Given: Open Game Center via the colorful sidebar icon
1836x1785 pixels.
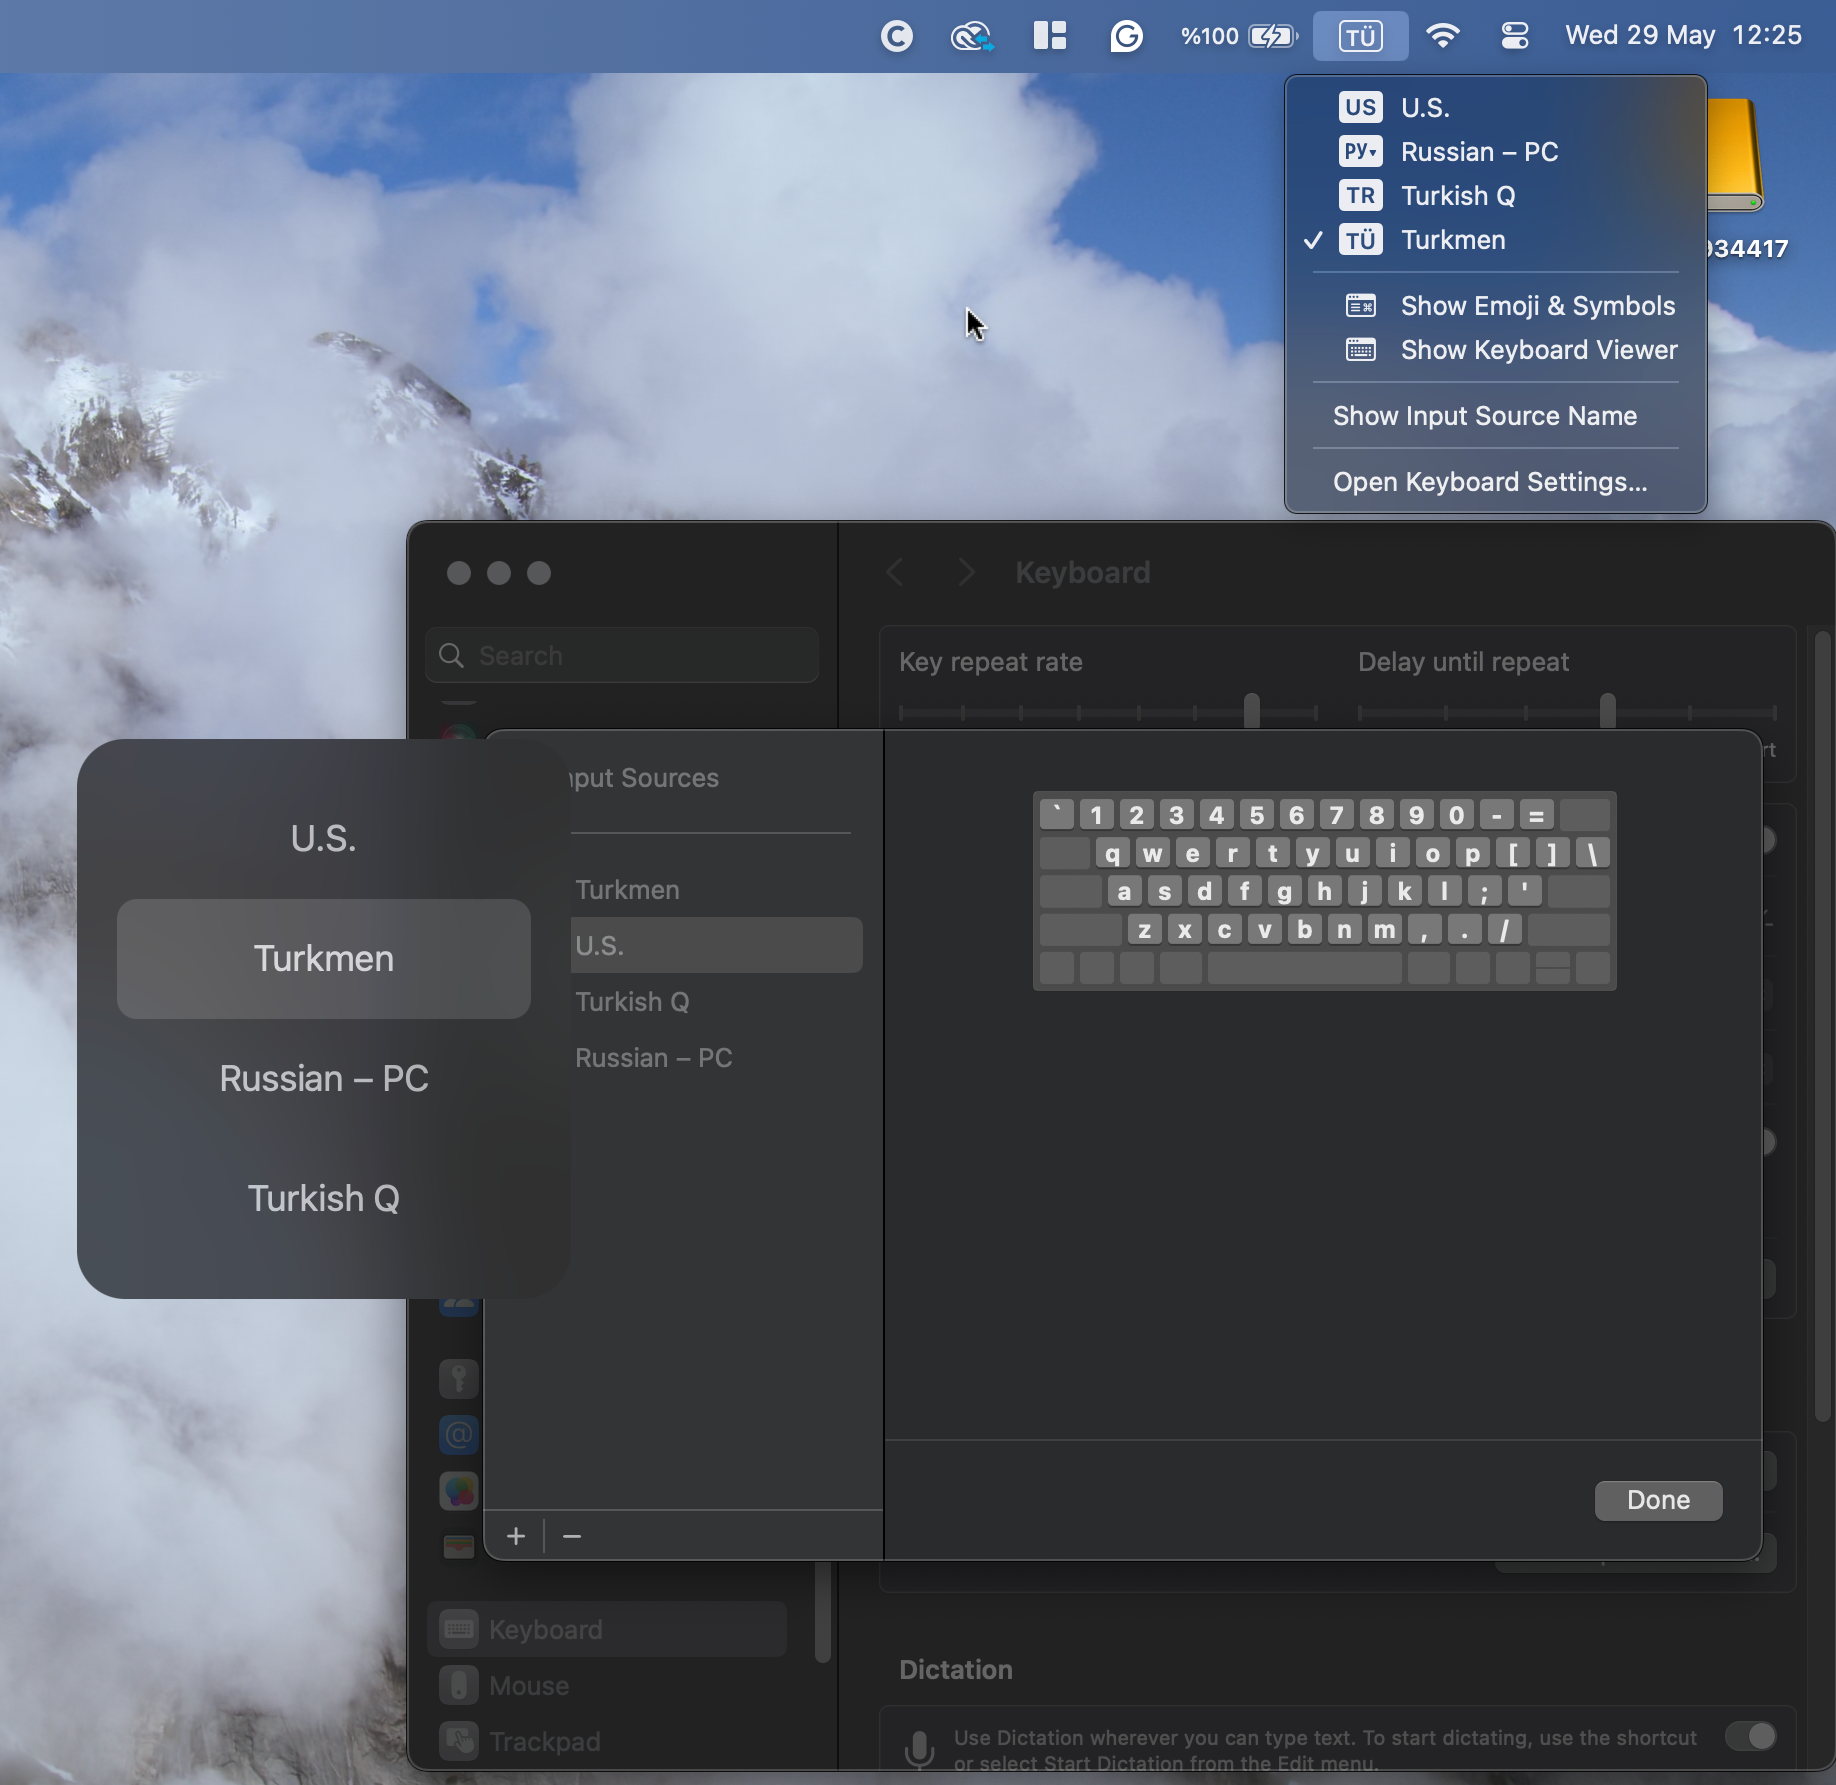Looking at the screenshot, I should tap(459, 1491).
